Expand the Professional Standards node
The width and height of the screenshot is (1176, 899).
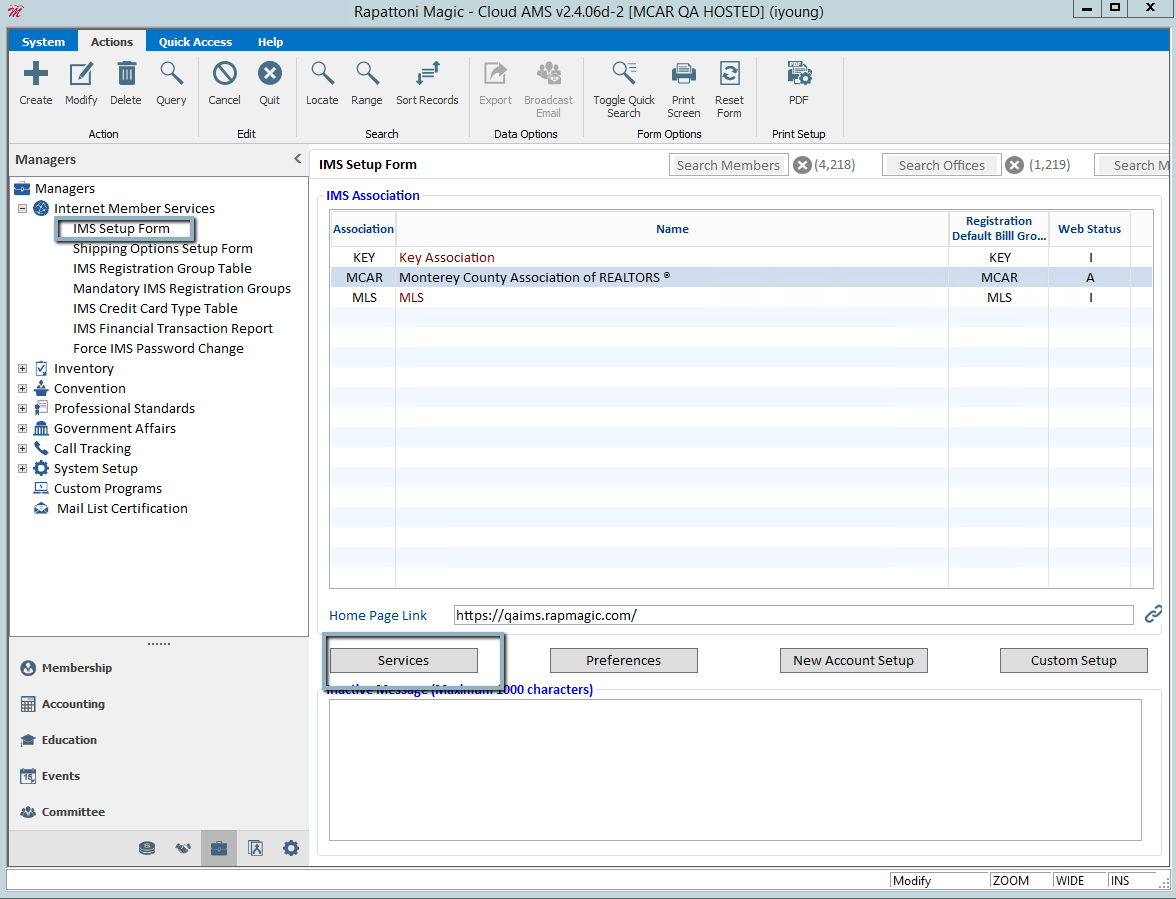tap(22, 409)
